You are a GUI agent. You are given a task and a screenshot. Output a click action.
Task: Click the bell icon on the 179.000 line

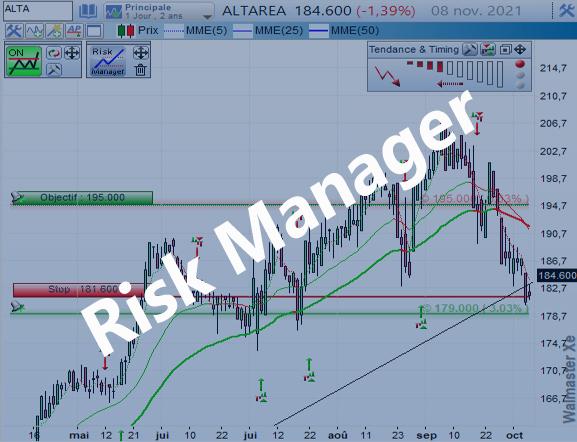[17, 306]
